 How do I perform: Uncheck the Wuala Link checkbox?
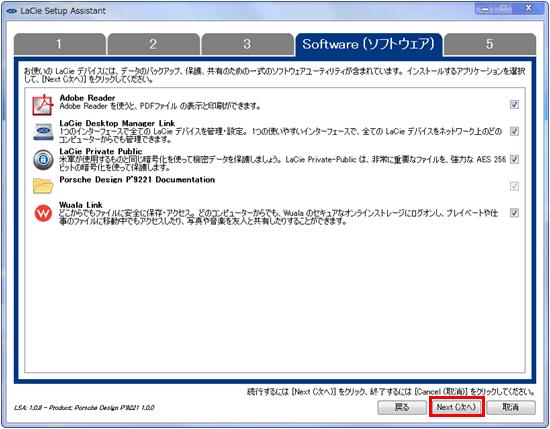coord(514,213)
